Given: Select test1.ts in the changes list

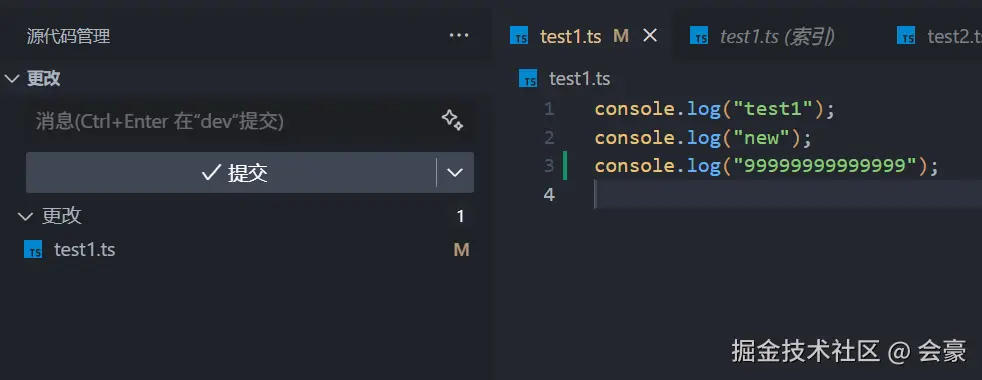Looking at the screenshot, I should pos(246,250).
